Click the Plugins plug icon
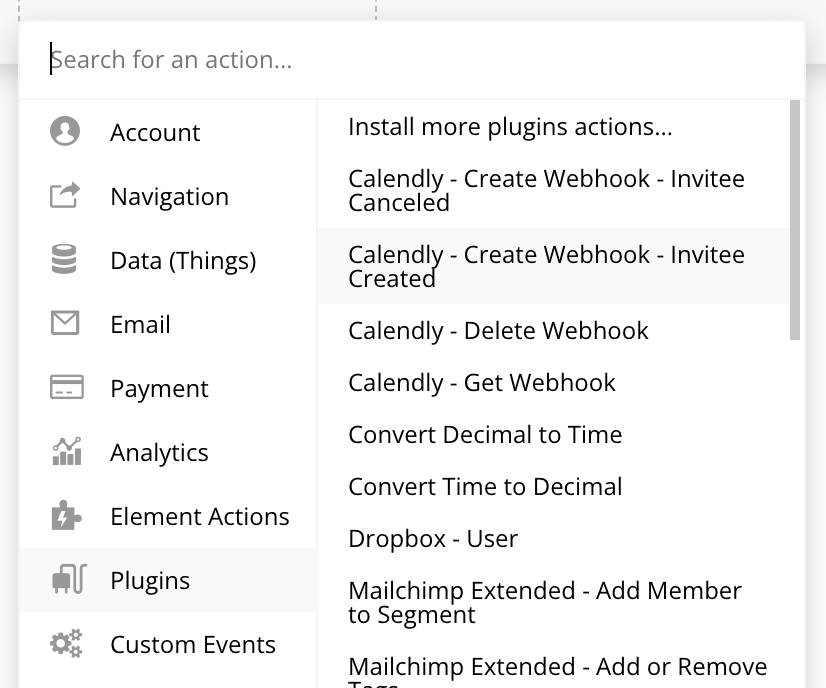The width and height of the screenshot is (826, 688). click(x=69, y=579)
